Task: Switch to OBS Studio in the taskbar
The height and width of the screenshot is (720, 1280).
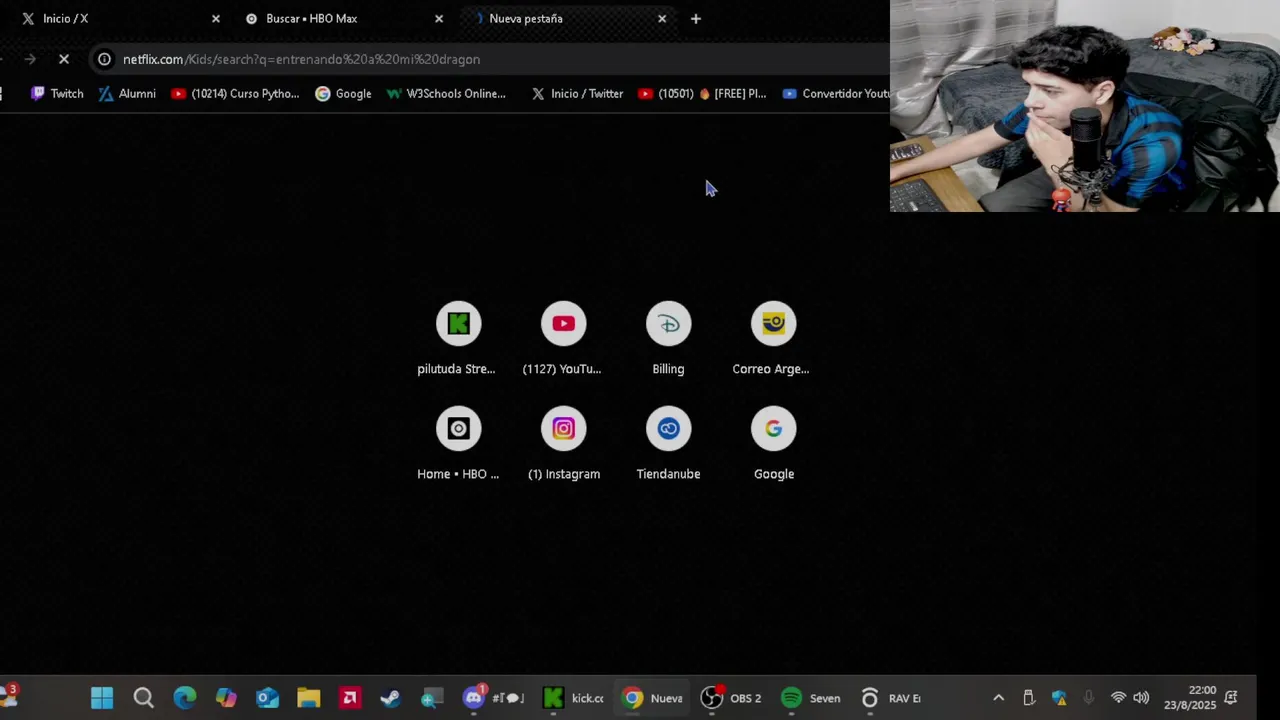Action: [732, 698]
